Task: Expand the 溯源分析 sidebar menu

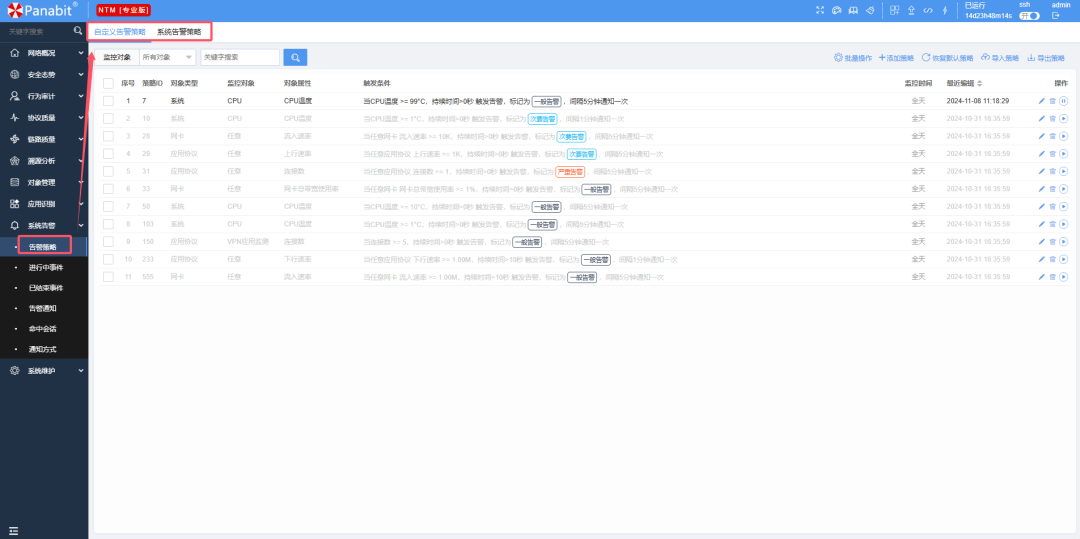Action: 44,160
